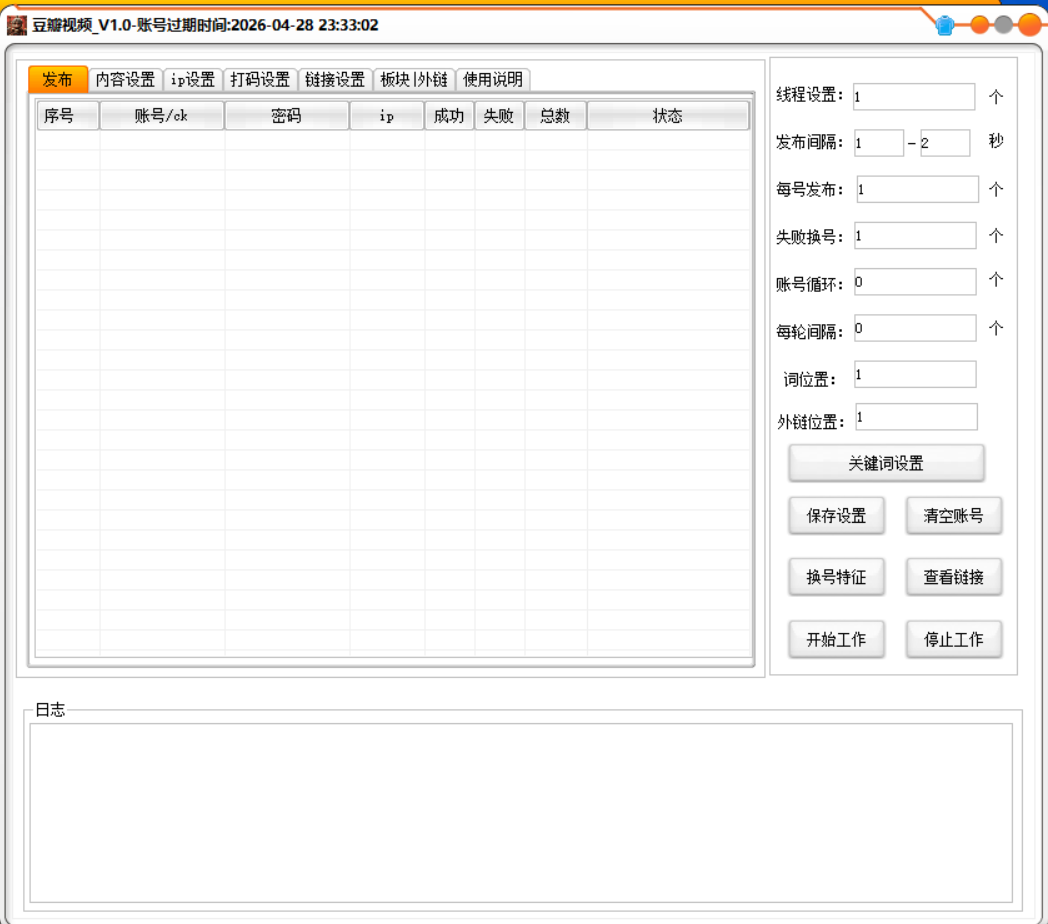Open 关键词设置 button
Screen dimensions: 1048x924
[x=886, y=463]
